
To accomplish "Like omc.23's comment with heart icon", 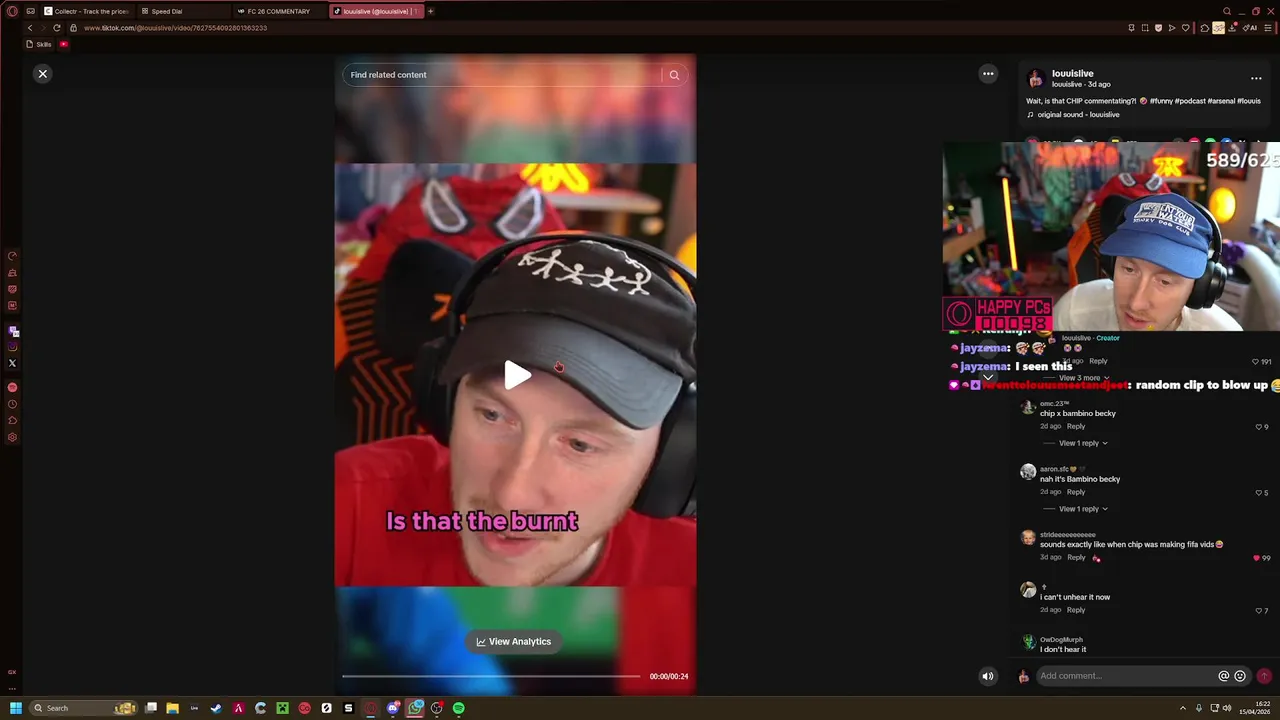I will point(1259,427).
